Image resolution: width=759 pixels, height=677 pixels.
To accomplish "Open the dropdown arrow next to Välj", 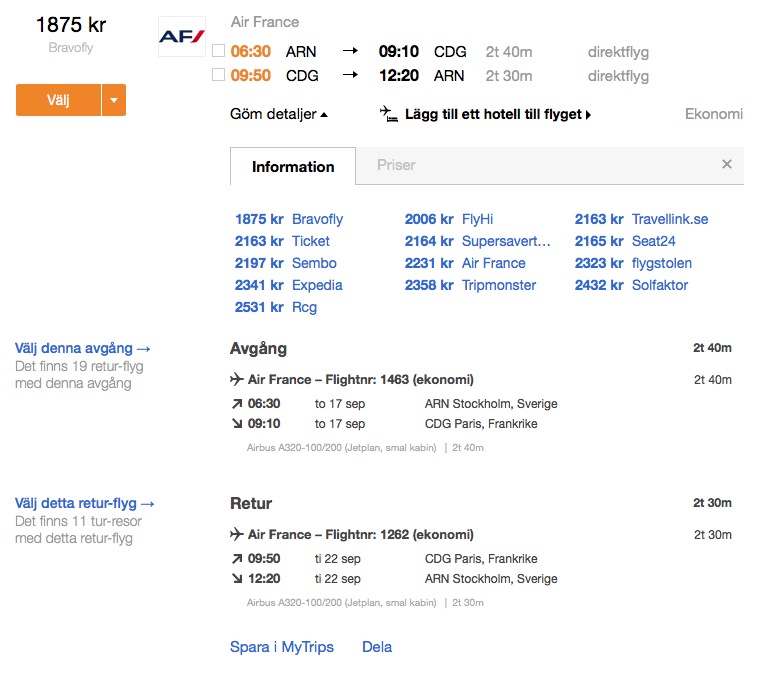I will point(114,100).
